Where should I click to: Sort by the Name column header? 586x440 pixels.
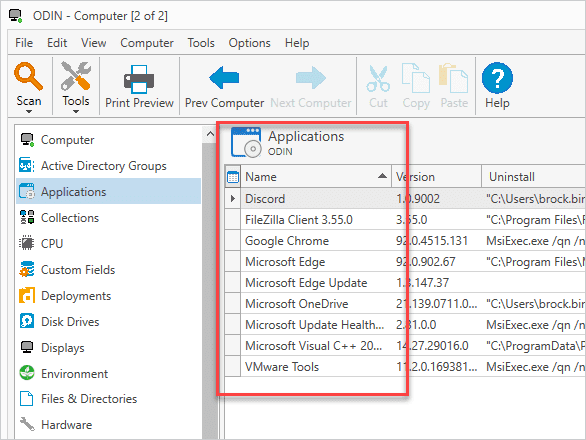pyautogui.click(x=316, y=176)
